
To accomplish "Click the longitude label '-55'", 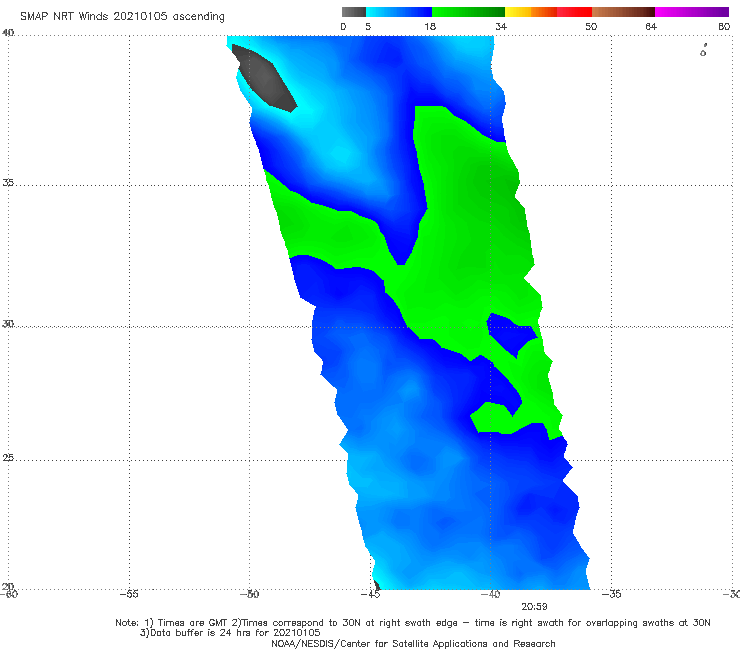I will click(x=129, y=594).
